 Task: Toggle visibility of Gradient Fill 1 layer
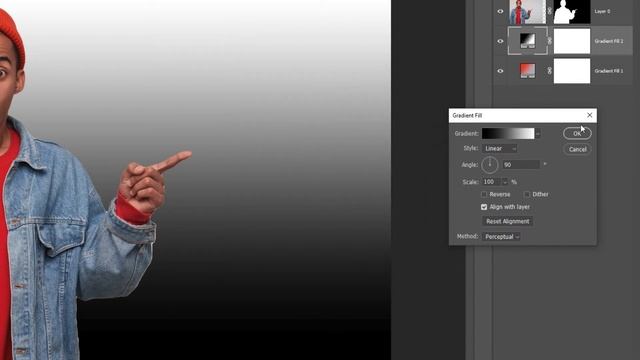[500, 71]
